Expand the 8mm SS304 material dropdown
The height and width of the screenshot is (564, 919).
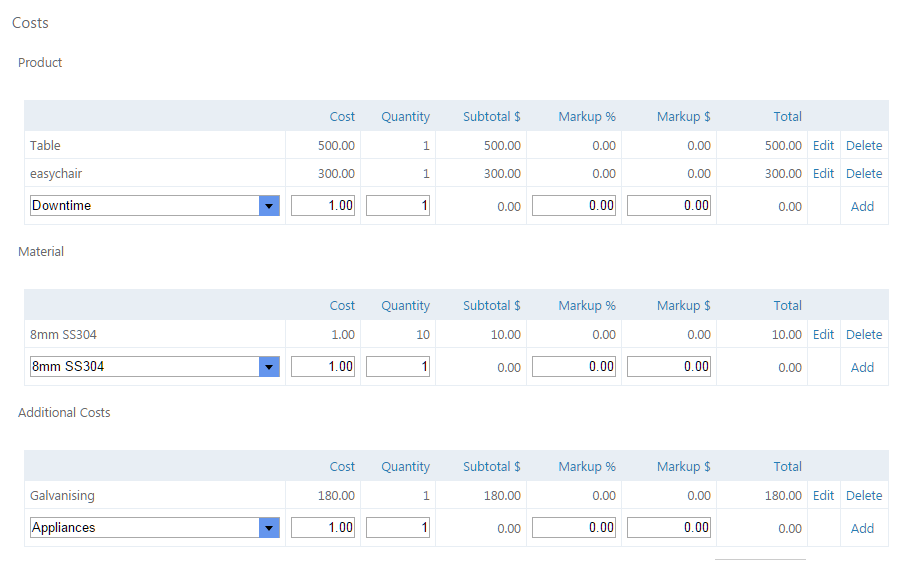coord(269,367)
